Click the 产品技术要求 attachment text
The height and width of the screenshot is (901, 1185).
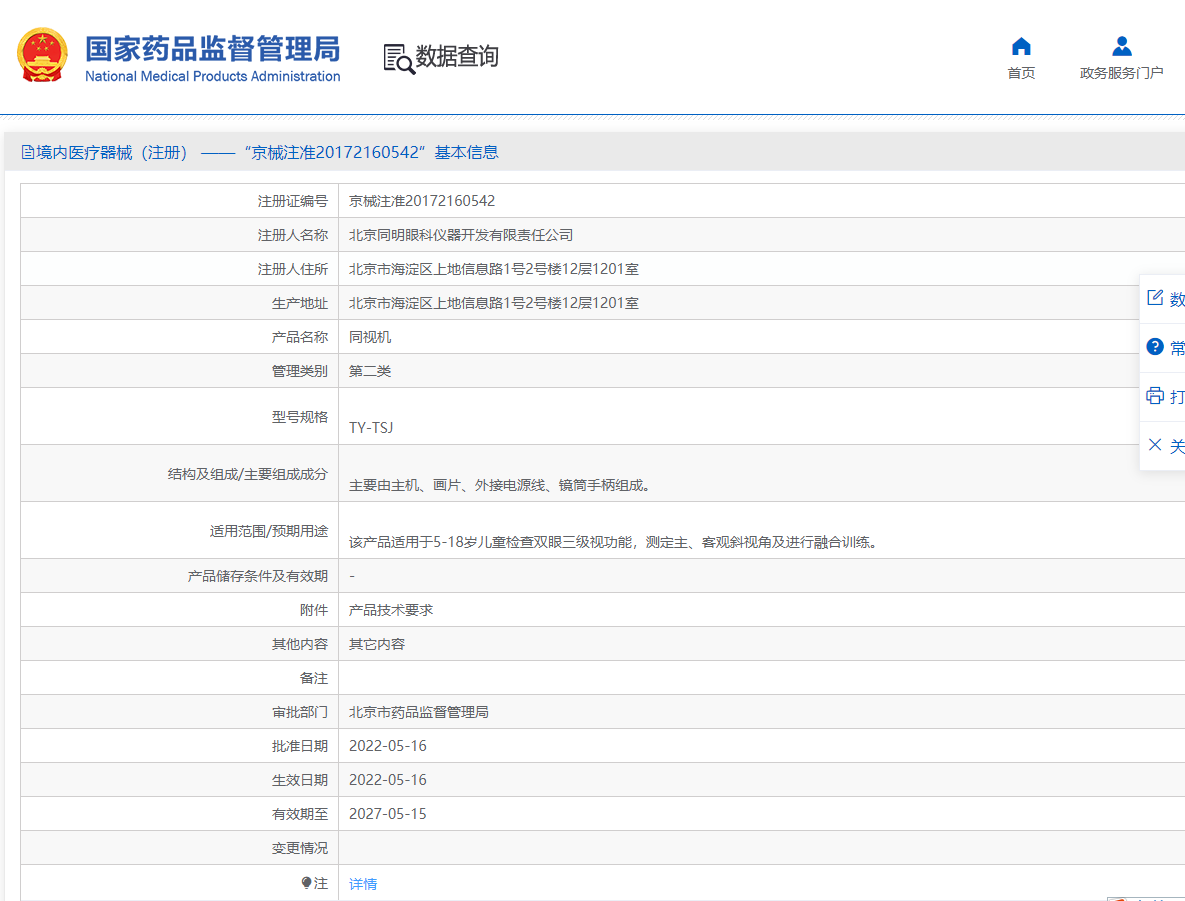[391, 610]
